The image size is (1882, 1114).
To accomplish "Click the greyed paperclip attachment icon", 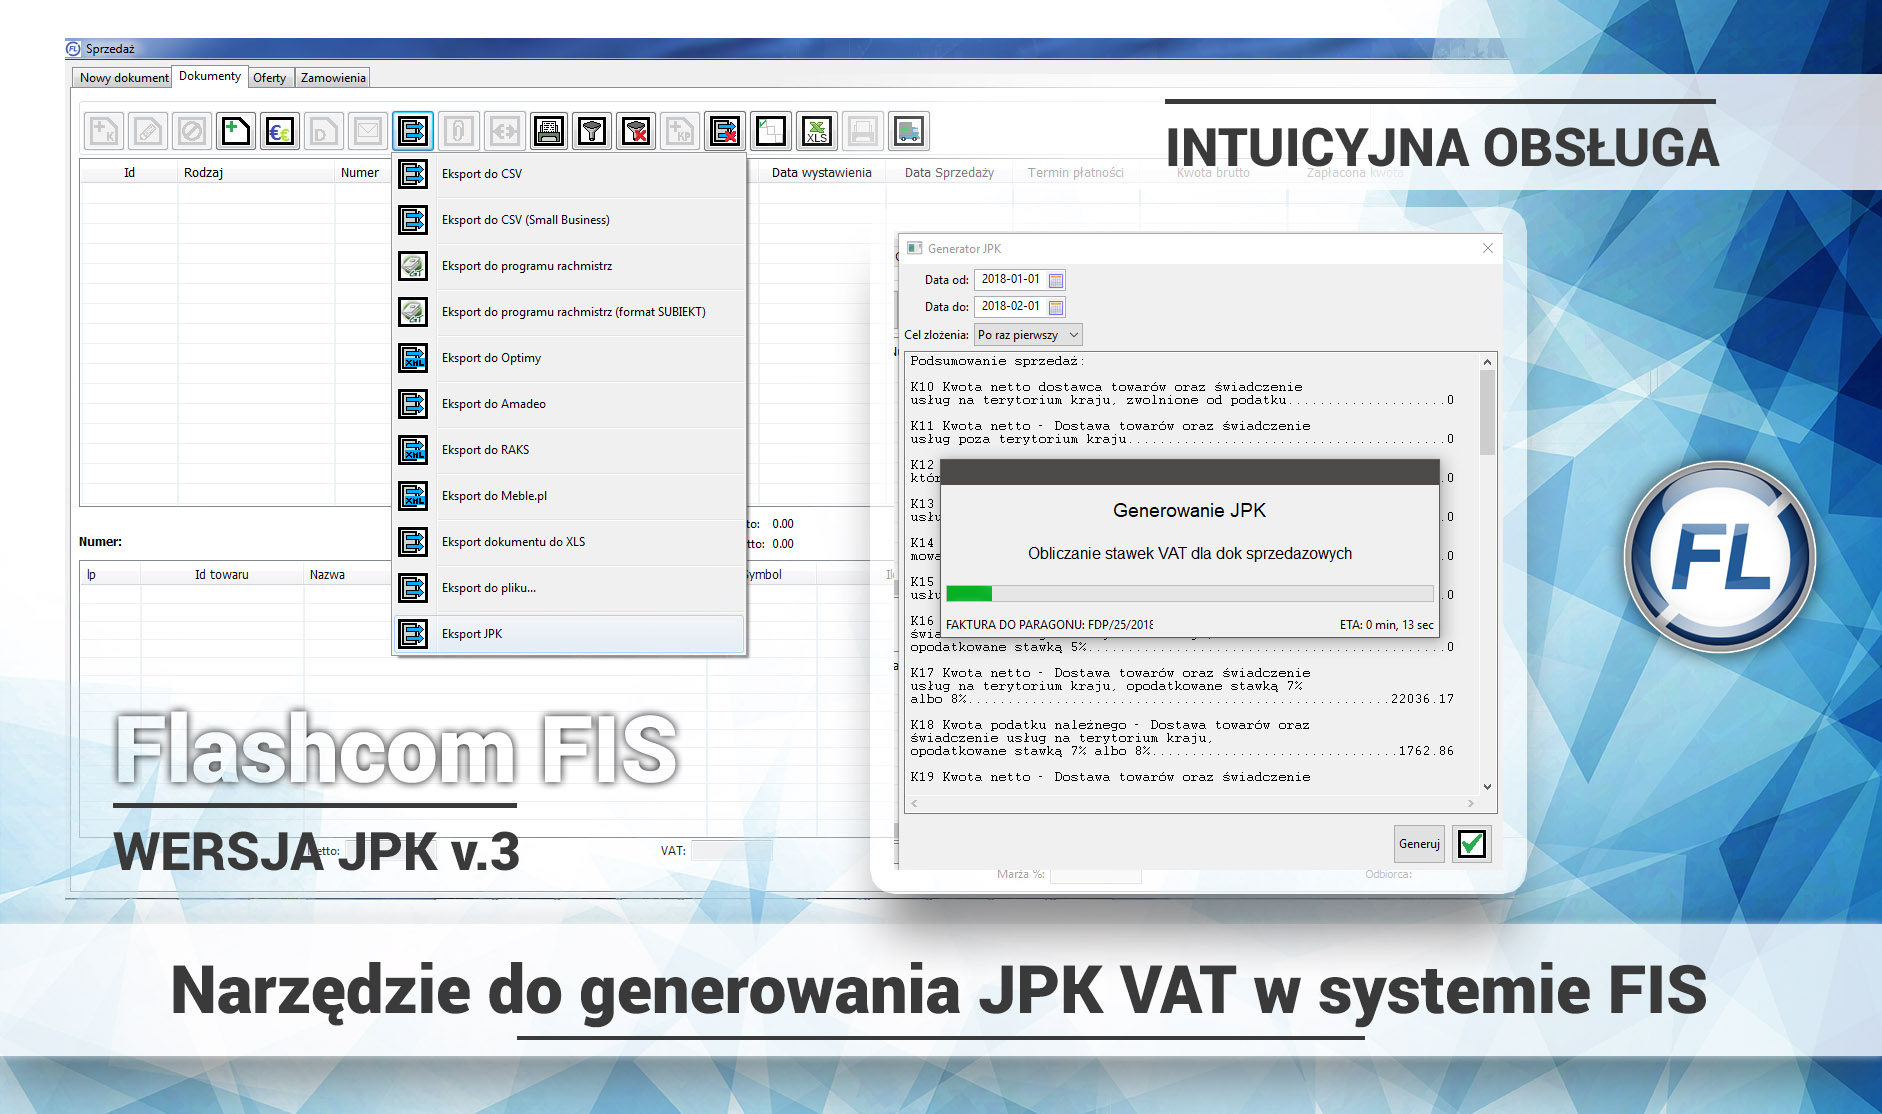I will pos(458,131).
